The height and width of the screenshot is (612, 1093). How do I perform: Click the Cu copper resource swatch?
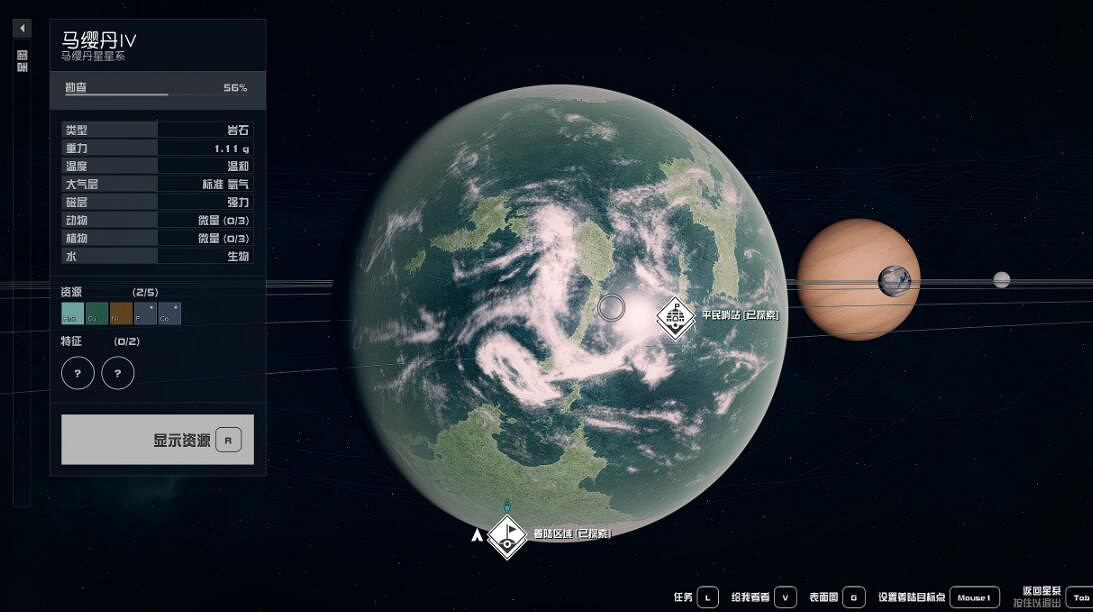point(97,314)
